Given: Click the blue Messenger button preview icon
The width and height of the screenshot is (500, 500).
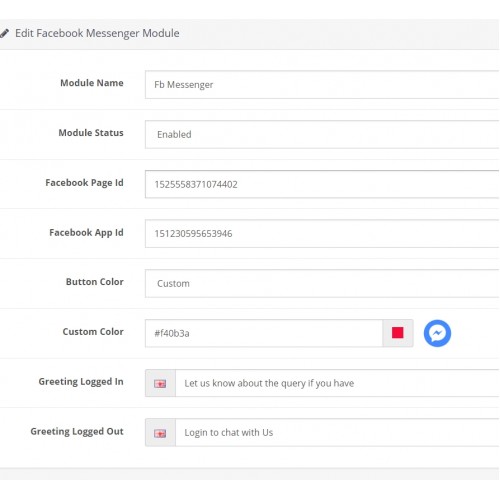Looking at the screenshot, I should click(x=437, y=333).
